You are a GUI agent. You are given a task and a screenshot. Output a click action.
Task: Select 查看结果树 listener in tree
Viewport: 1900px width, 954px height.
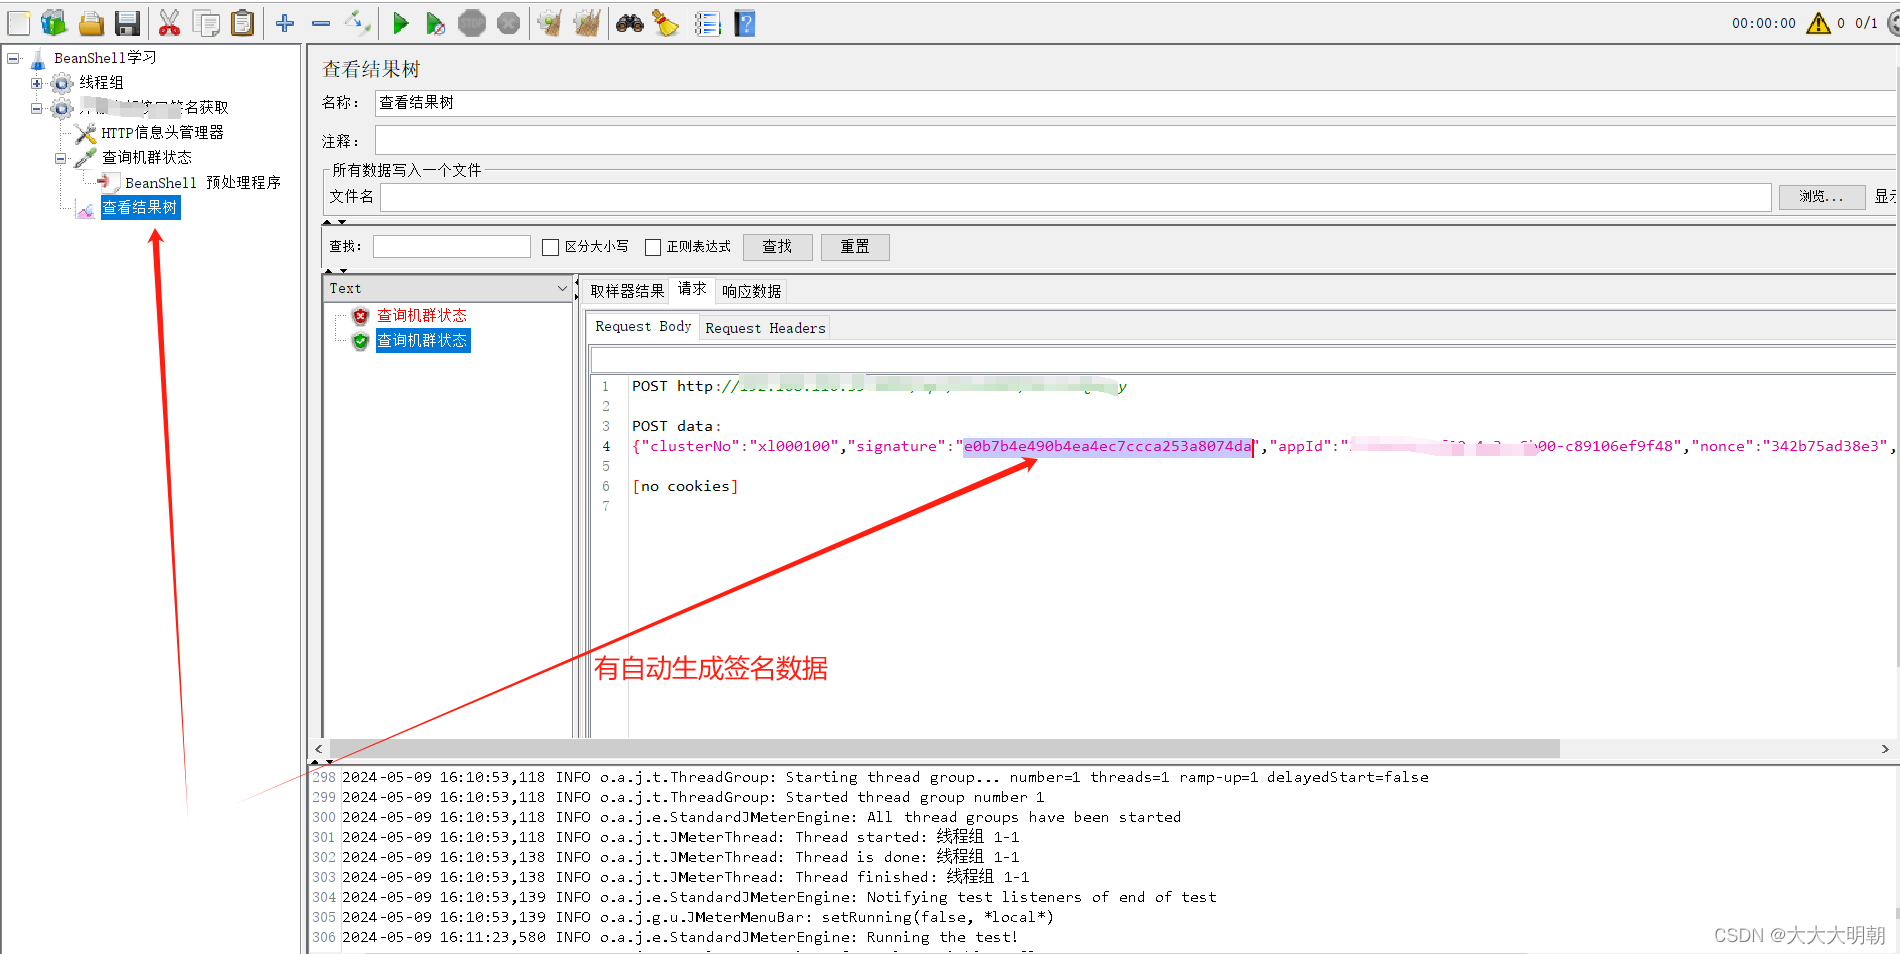(x=140, y=207)
